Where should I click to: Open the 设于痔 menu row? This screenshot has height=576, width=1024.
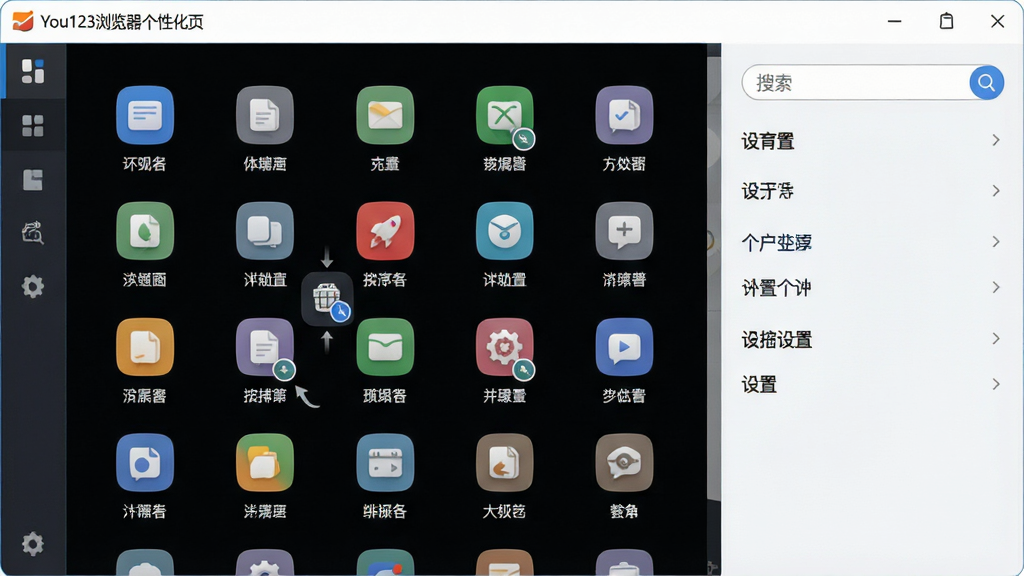[x=871, y=191]
